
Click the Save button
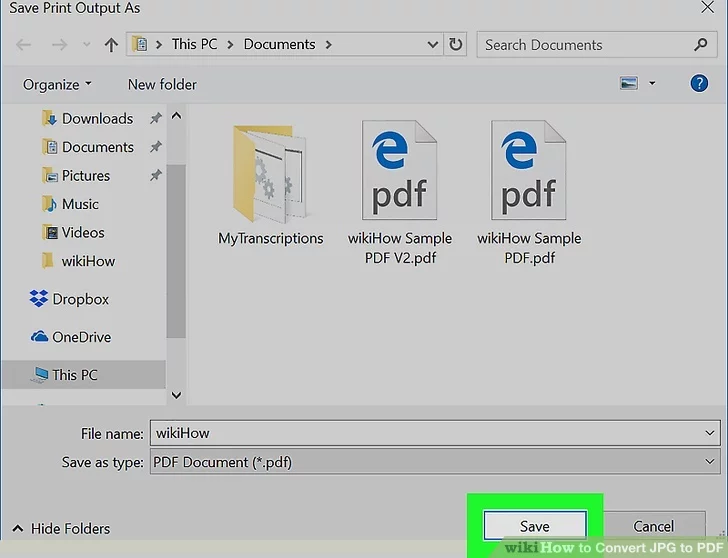click(x=534, y=526)
